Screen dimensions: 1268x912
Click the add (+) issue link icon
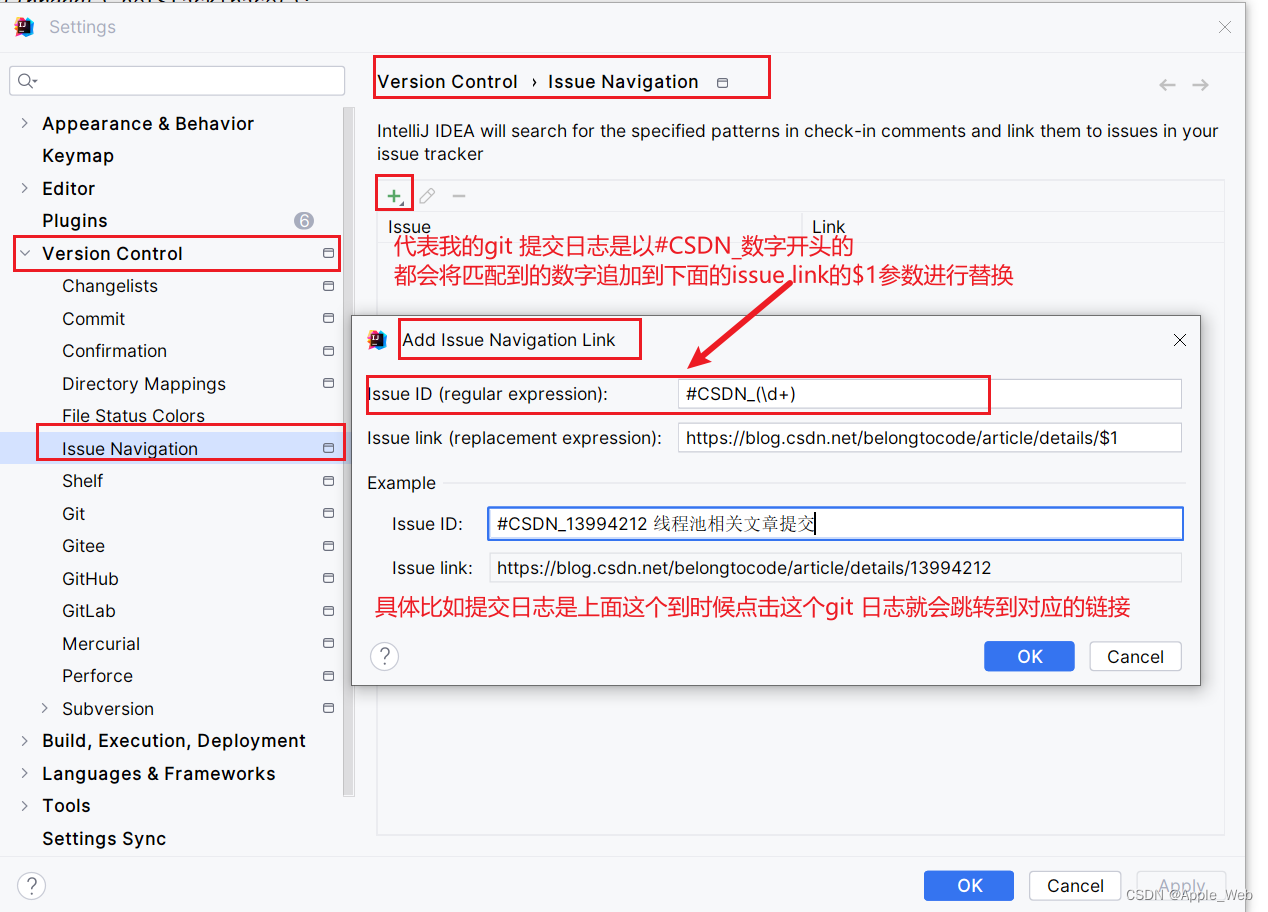tap(394, 196)
